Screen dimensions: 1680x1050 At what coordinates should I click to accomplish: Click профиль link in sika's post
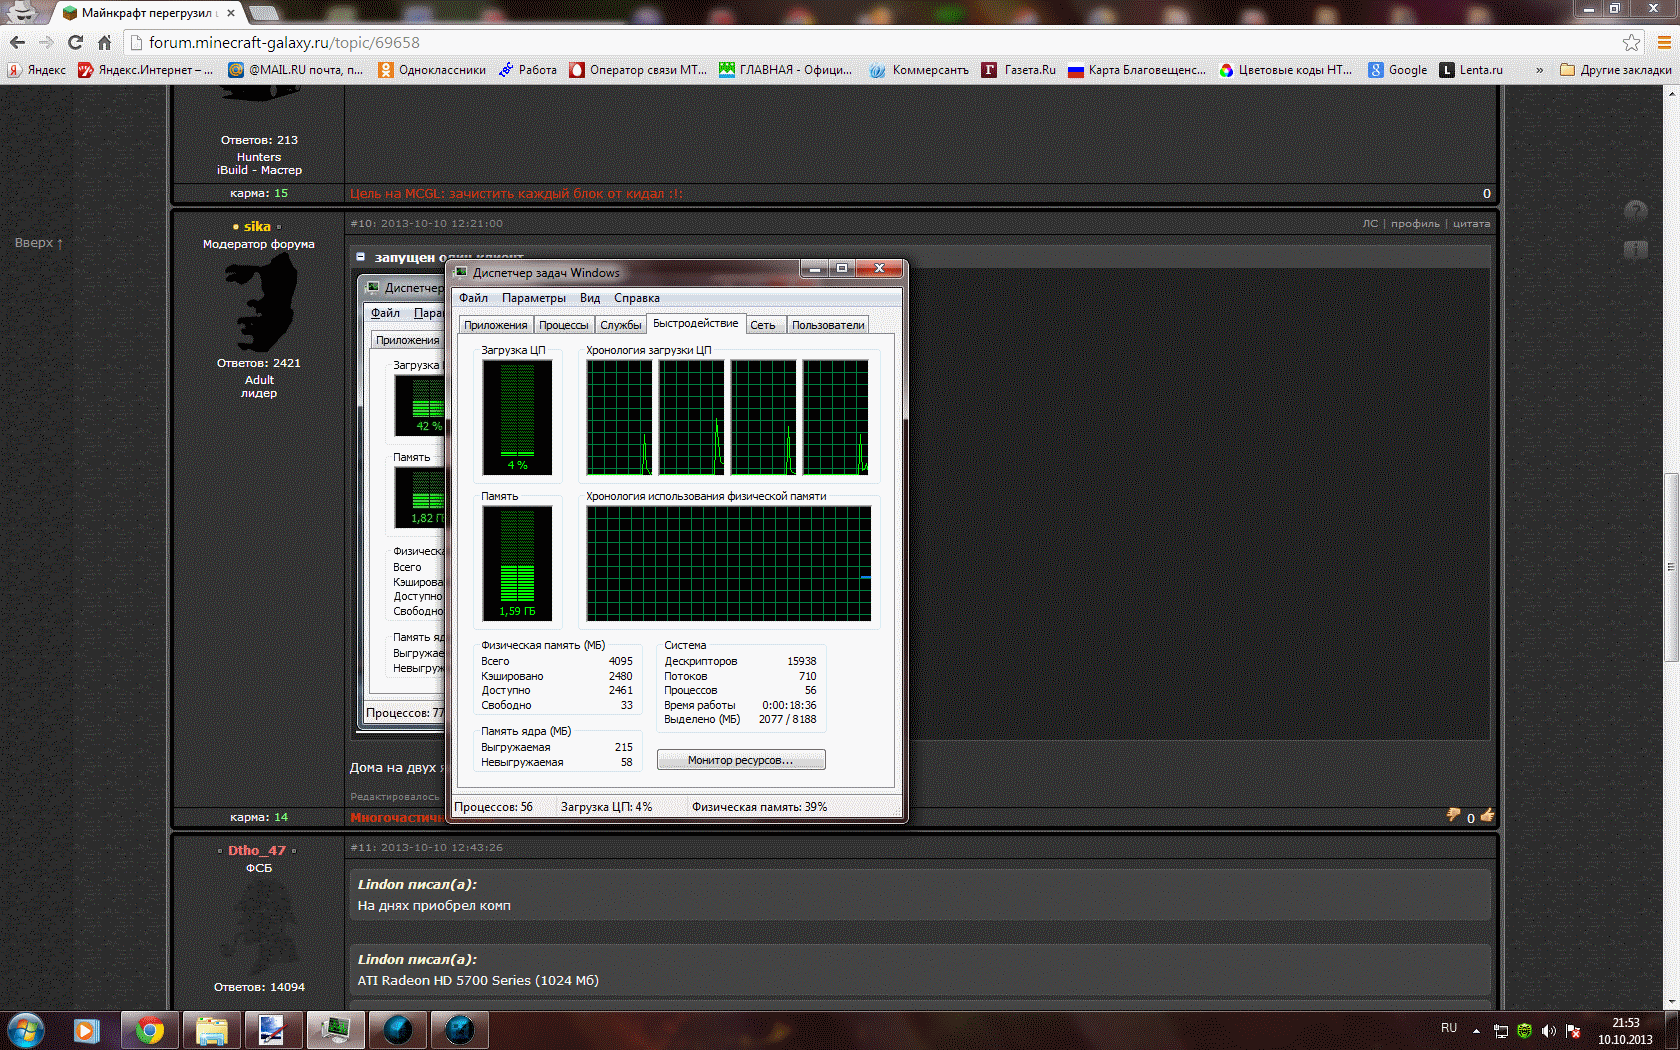click(x=1415, y=223)
